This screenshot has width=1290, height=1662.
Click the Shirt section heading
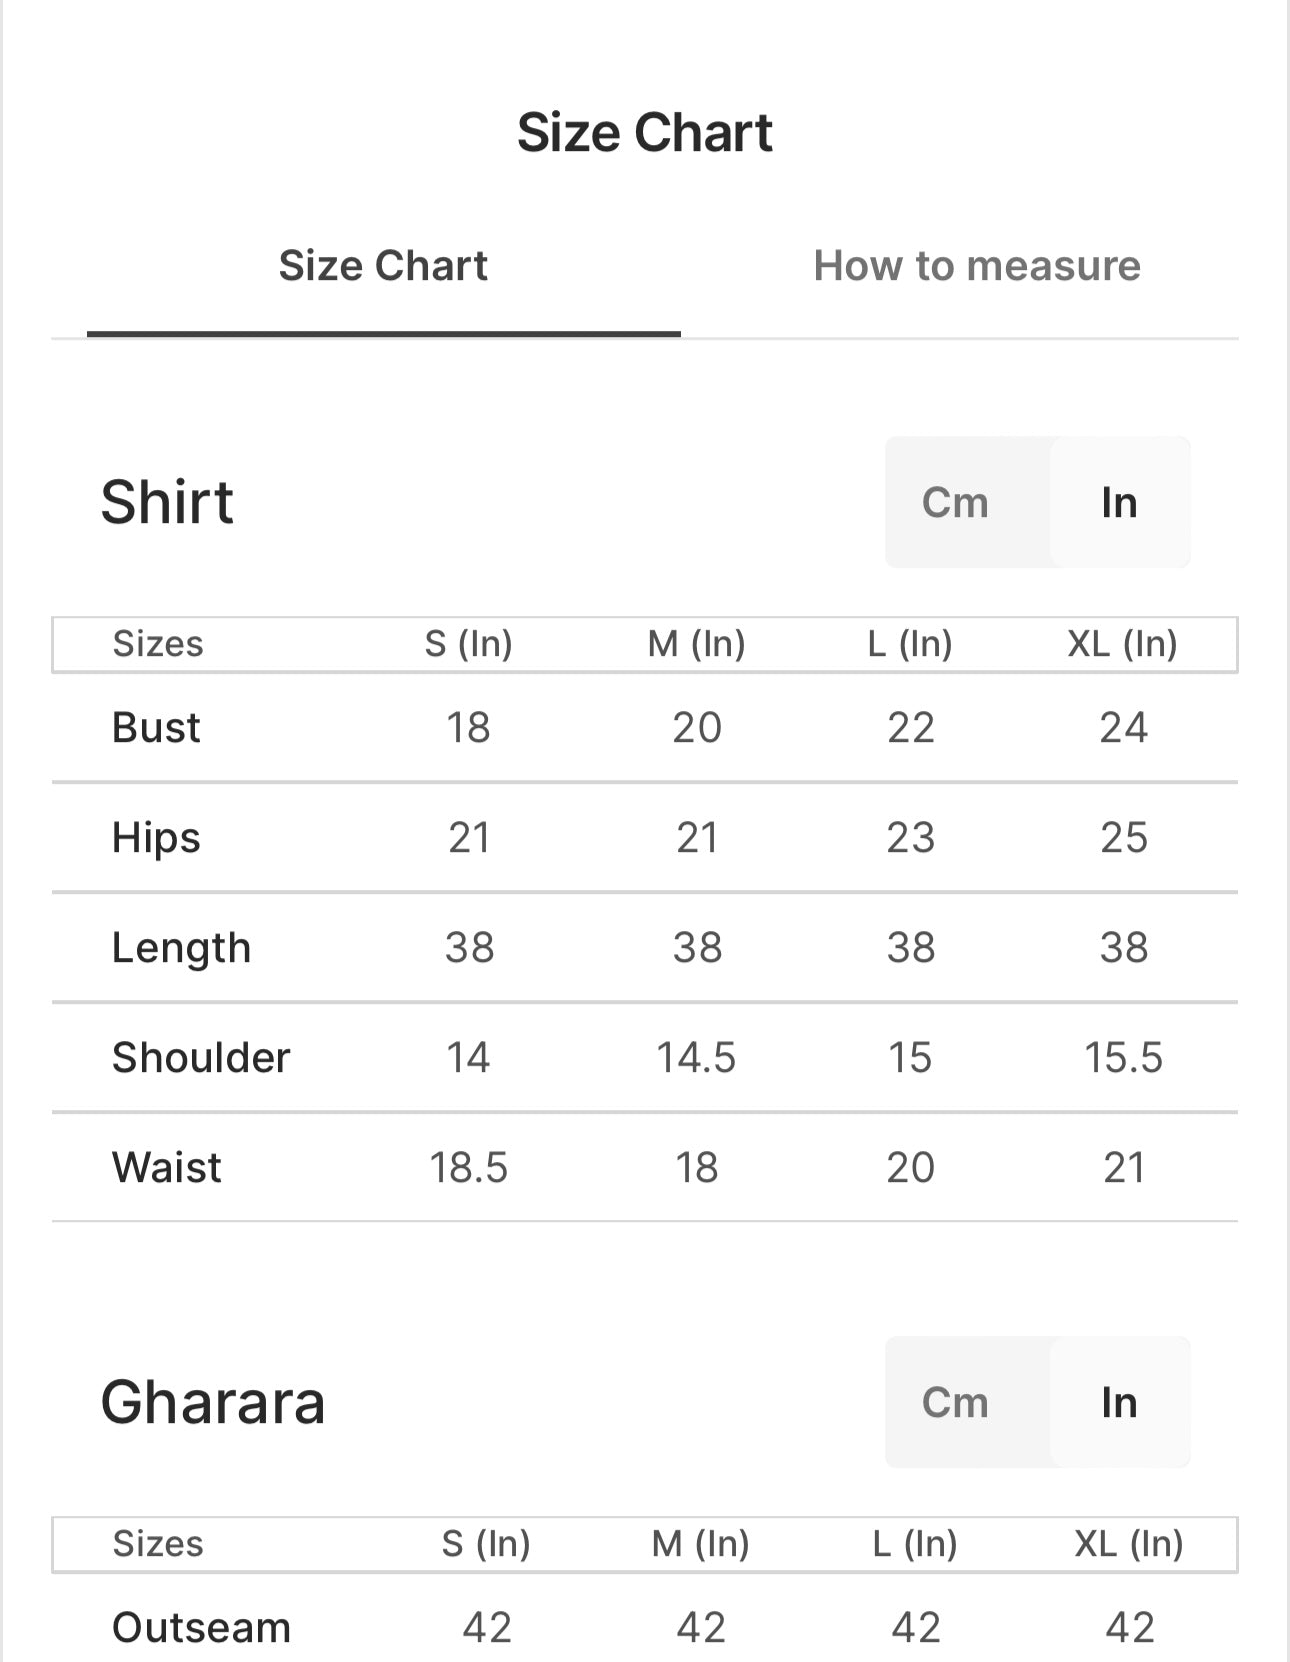(x=167, y=502)
